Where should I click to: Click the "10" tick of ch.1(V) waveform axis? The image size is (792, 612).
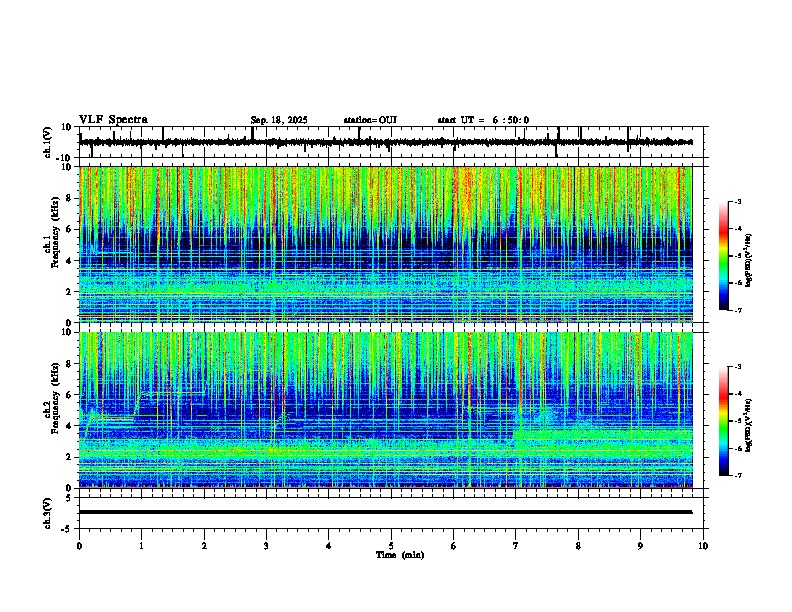pos(67,127)
